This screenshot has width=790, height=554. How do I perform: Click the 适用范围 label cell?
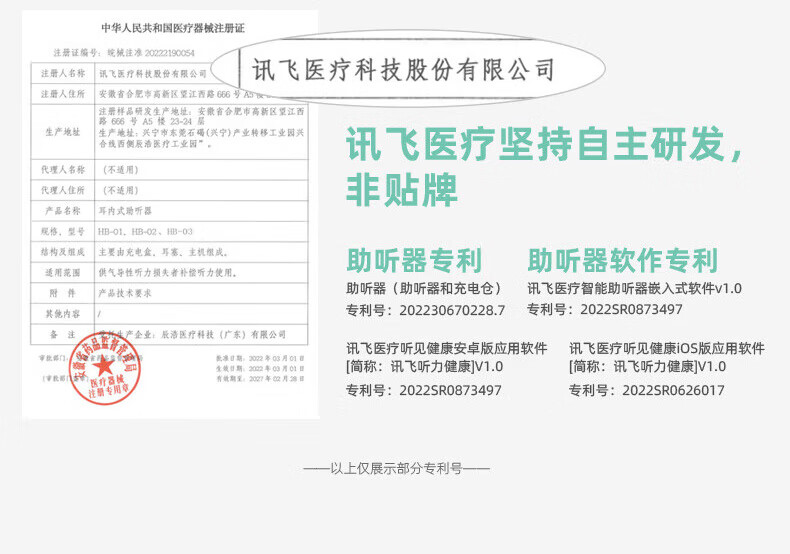pyautogui.click(x=63, y=272)
